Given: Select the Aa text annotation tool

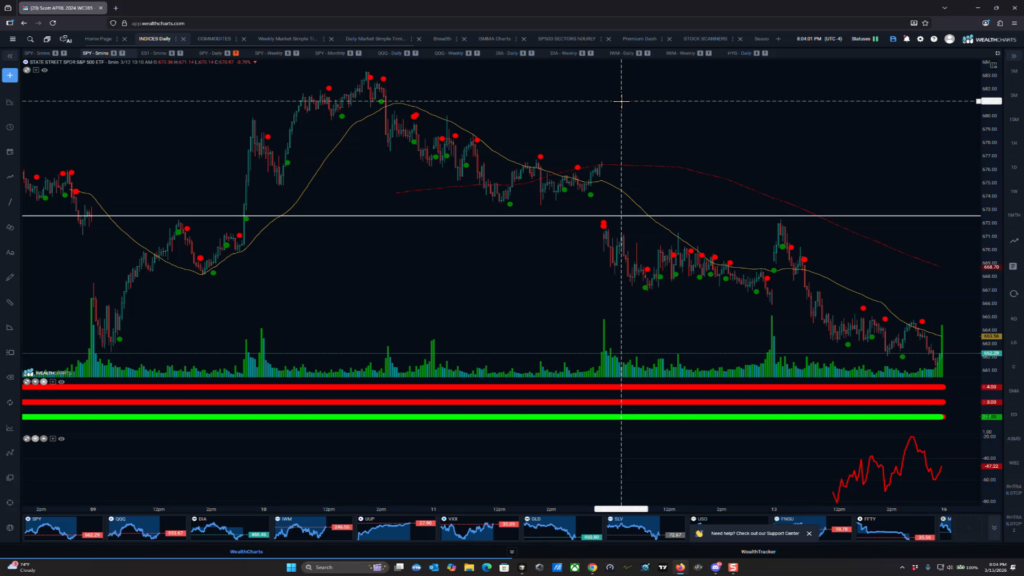Looking at the screenshot, I should (x=10, y=251).
